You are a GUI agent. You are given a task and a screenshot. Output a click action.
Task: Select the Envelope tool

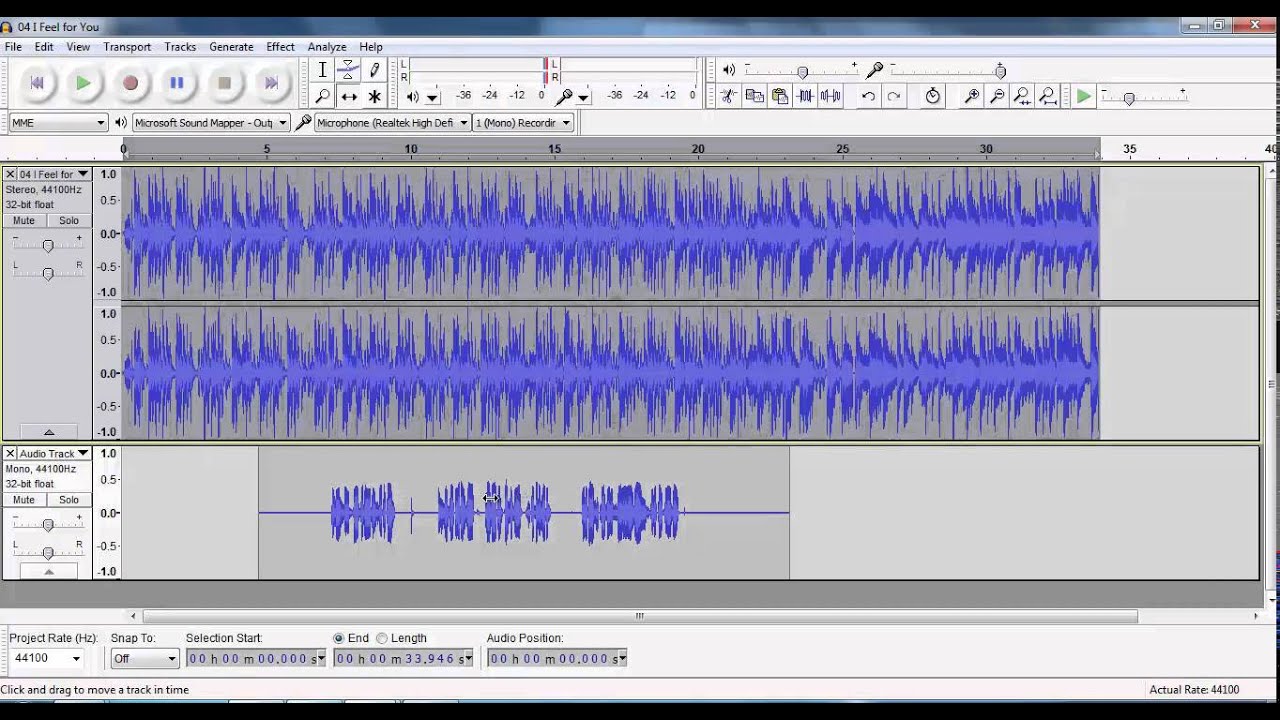pos(348,70)
